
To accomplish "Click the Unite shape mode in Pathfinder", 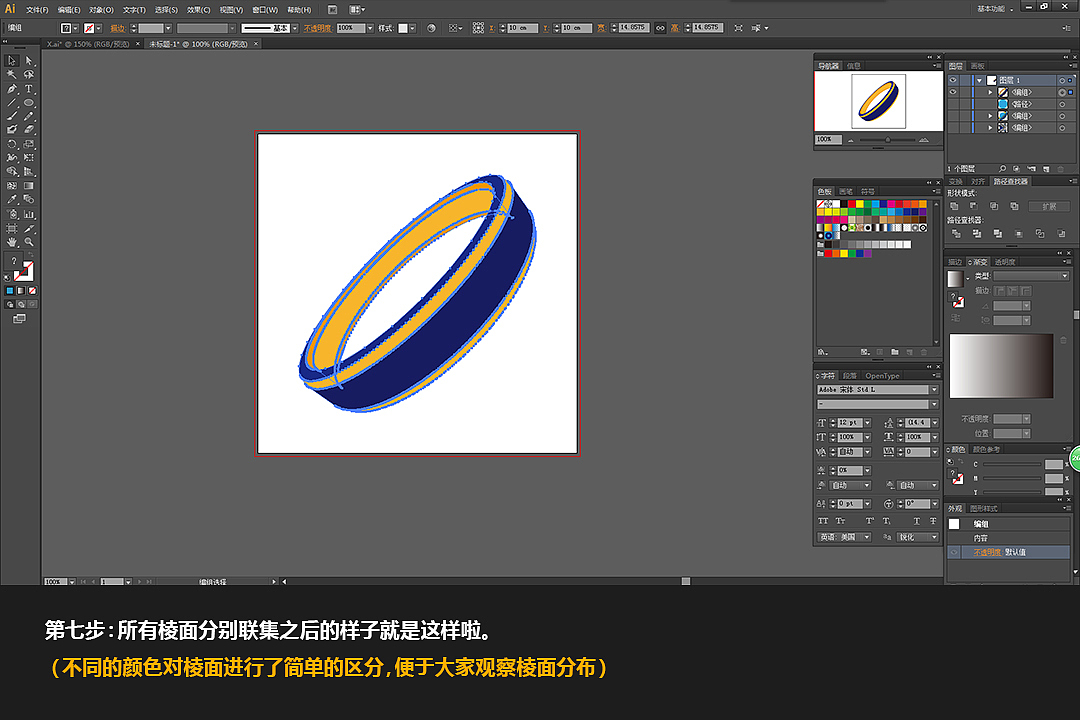I will [954, 204].
